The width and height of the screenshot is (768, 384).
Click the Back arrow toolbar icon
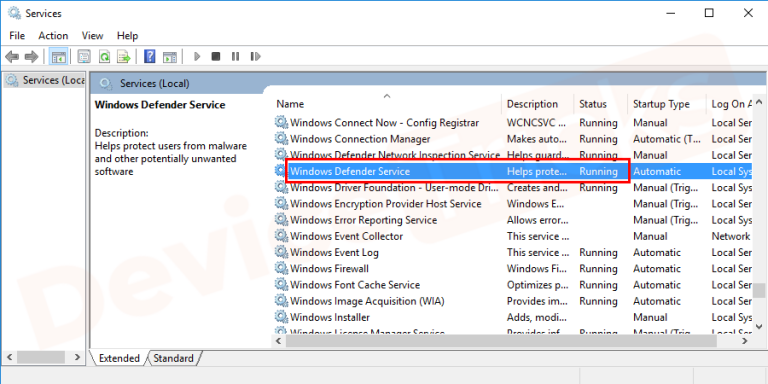12,57
